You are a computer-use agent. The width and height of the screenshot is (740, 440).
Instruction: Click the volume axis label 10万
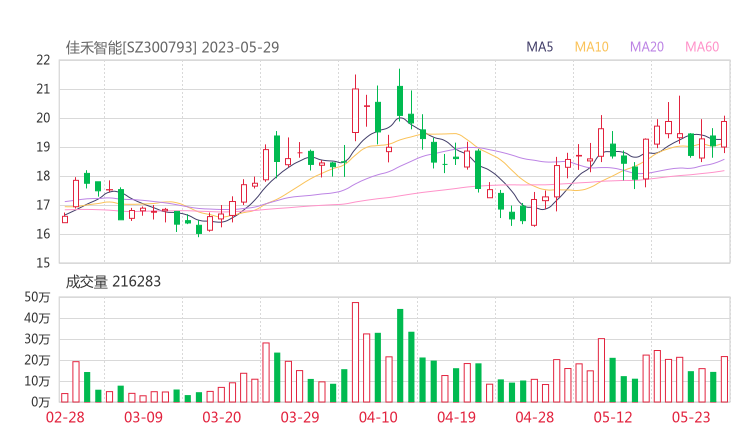pos(37,381)
